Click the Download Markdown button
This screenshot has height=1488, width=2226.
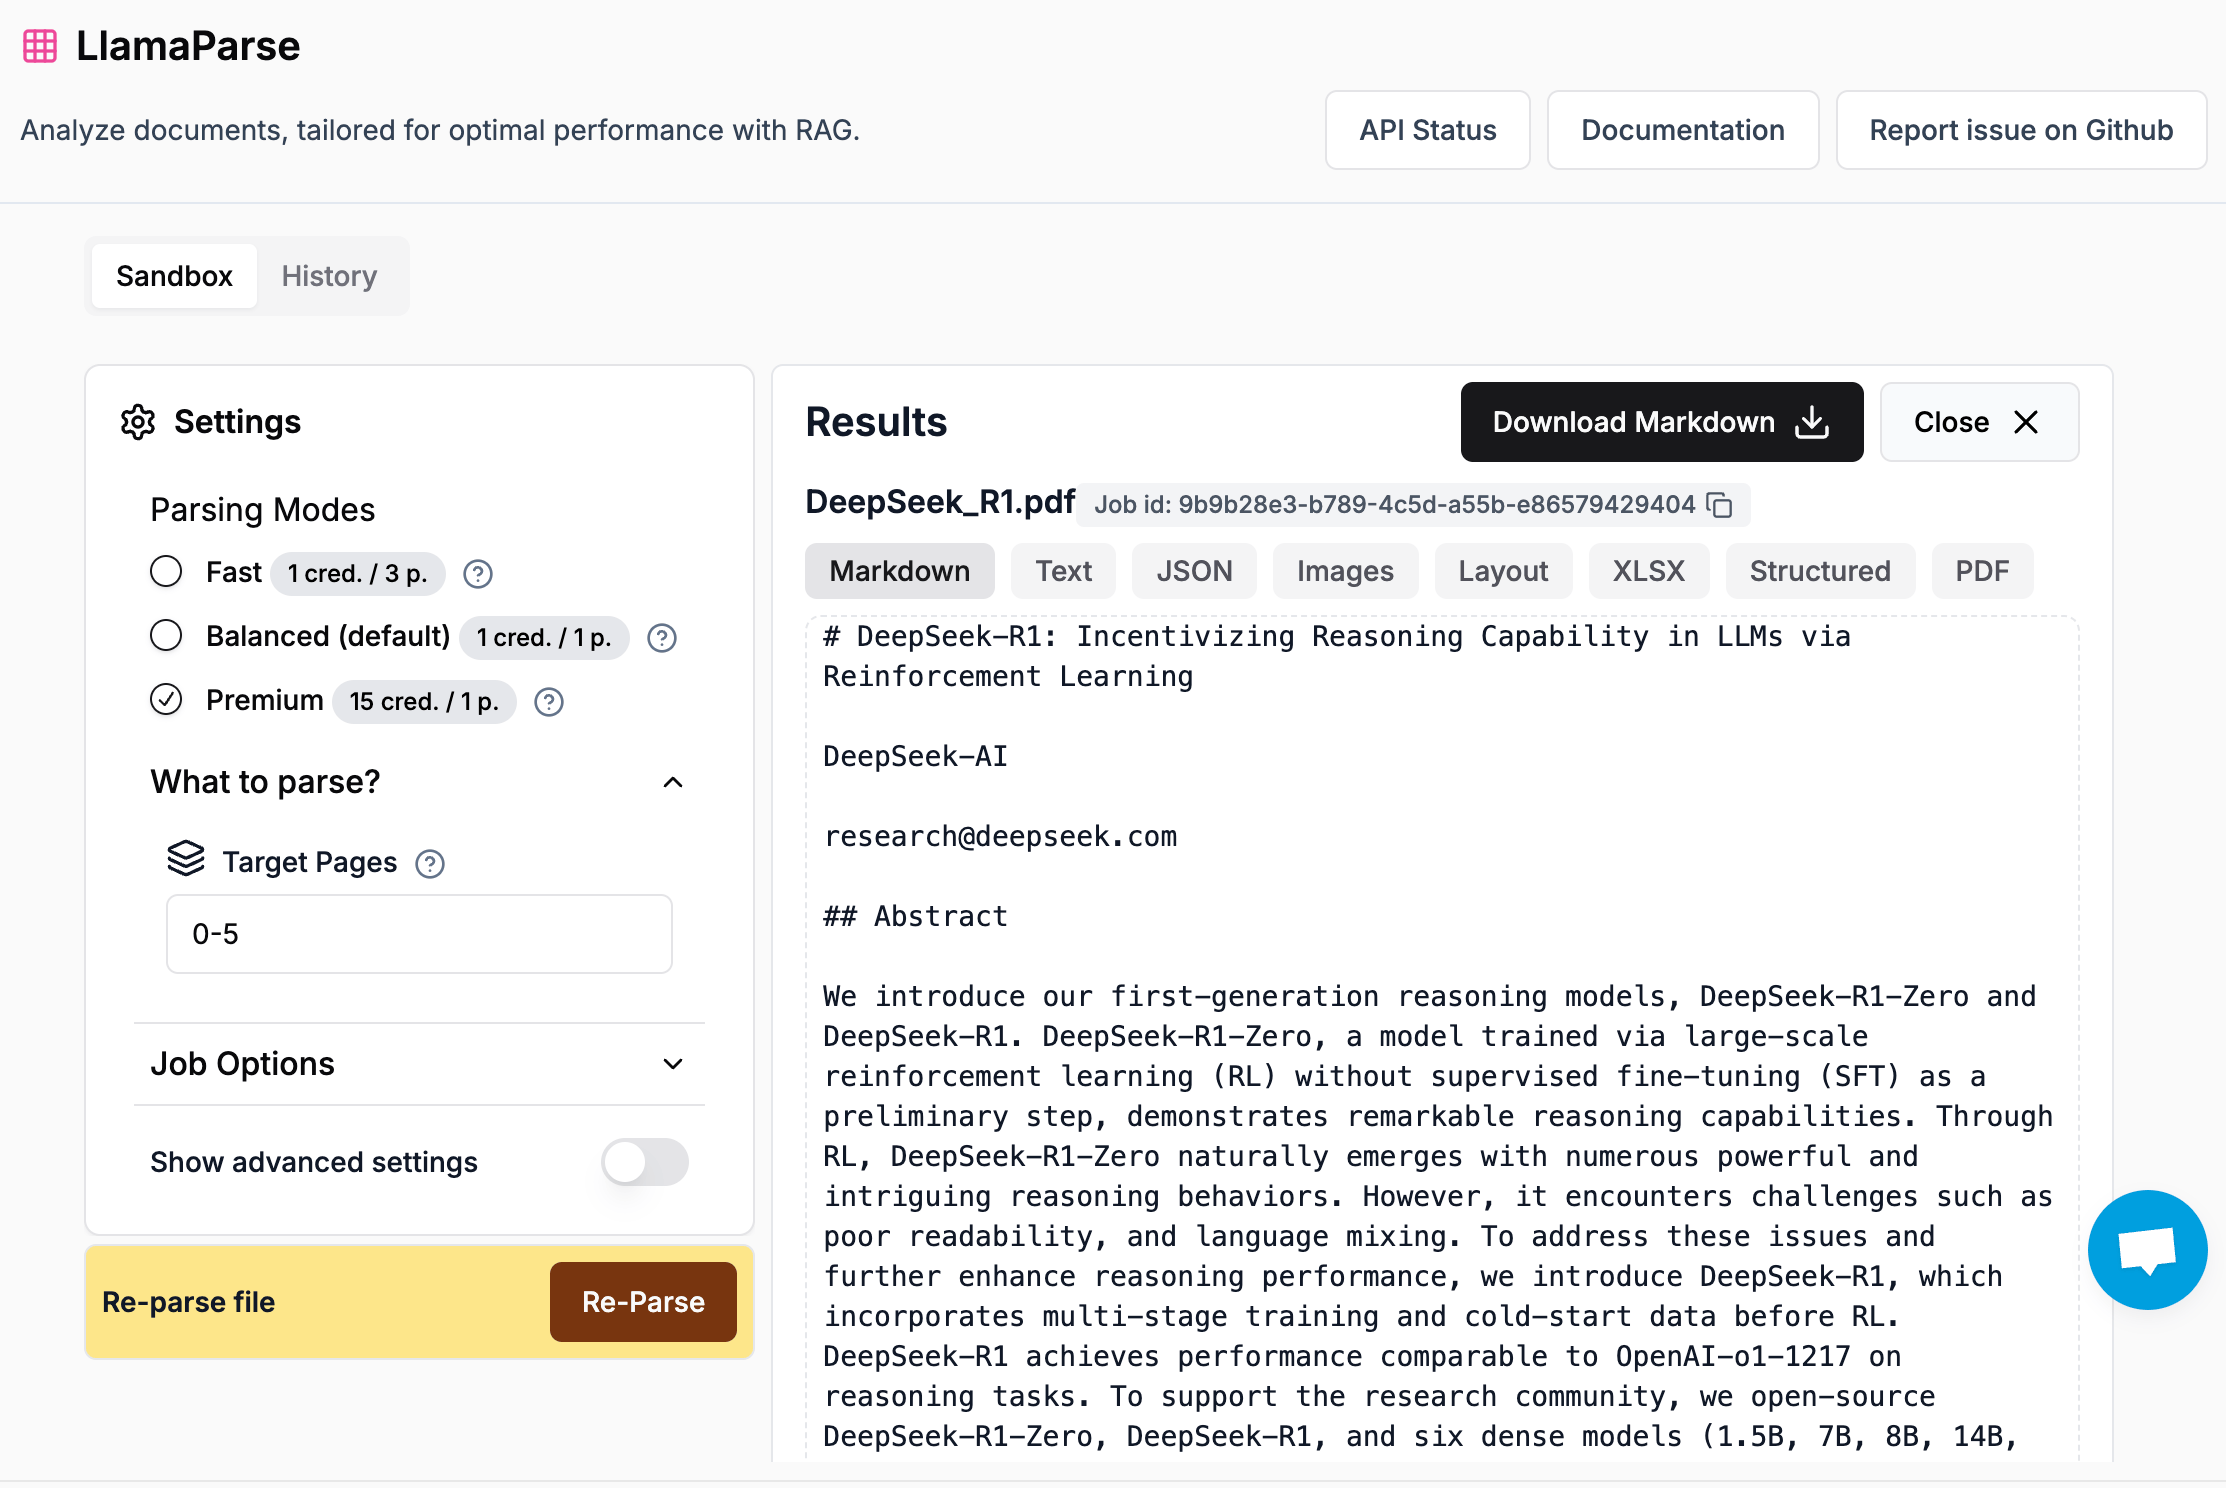[x=1661, y=422]
